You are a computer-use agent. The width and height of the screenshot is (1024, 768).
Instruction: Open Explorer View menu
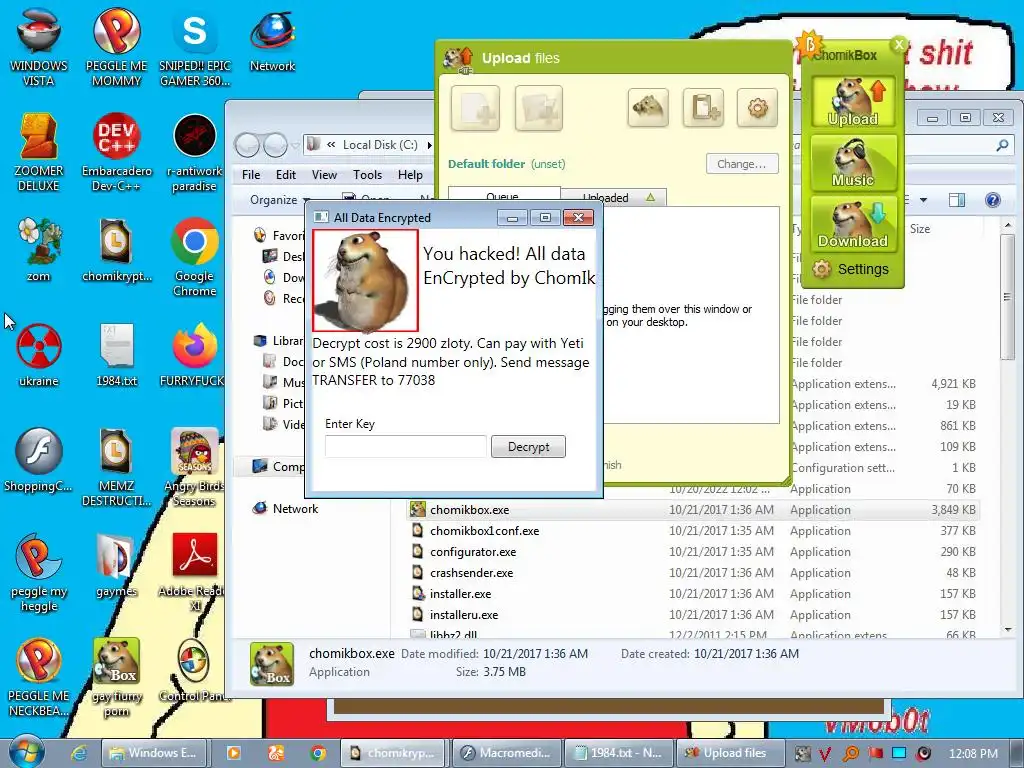(x=324, y=174)
